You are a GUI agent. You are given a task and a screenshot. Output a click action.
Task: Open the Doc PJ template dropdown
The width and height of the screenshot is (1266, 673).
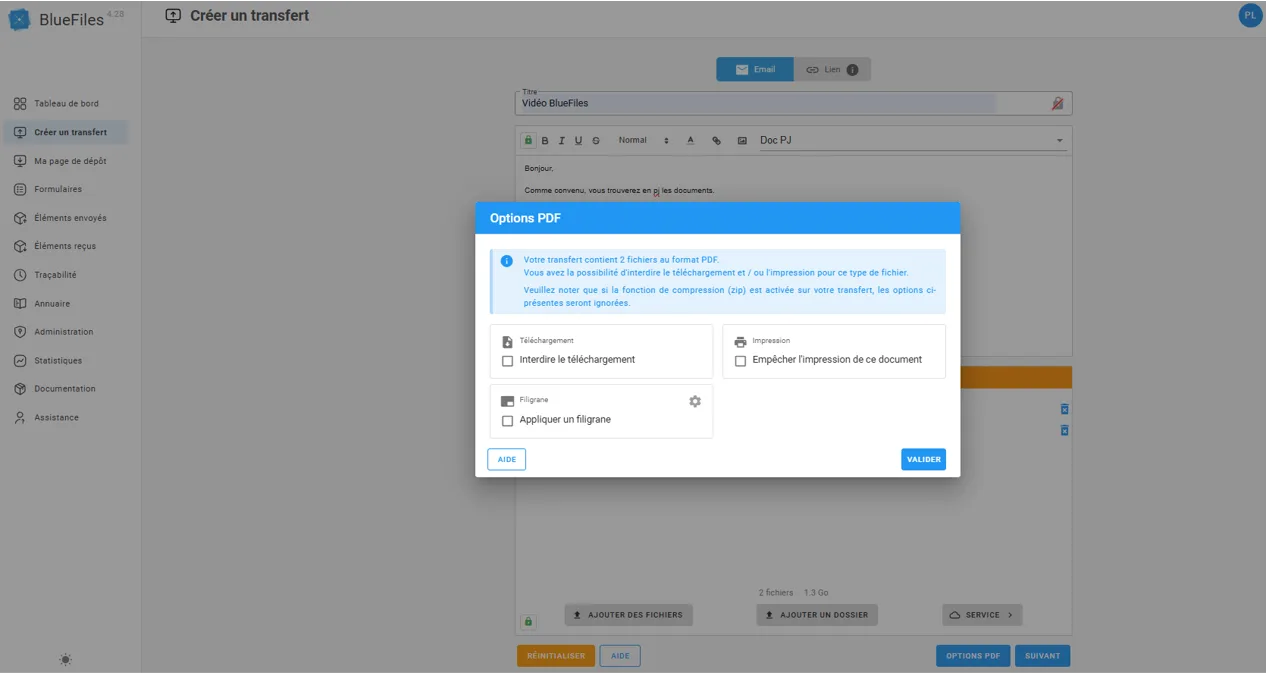coord(912,141)
